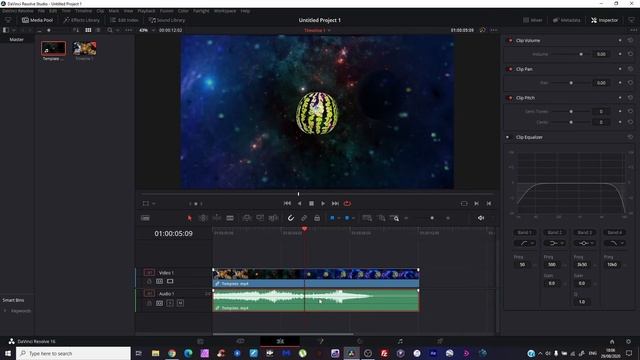This screenshot has width=640, height=360.
Task: Toggle Clip Pitch enable switch
Action: (x=510, y=98)
